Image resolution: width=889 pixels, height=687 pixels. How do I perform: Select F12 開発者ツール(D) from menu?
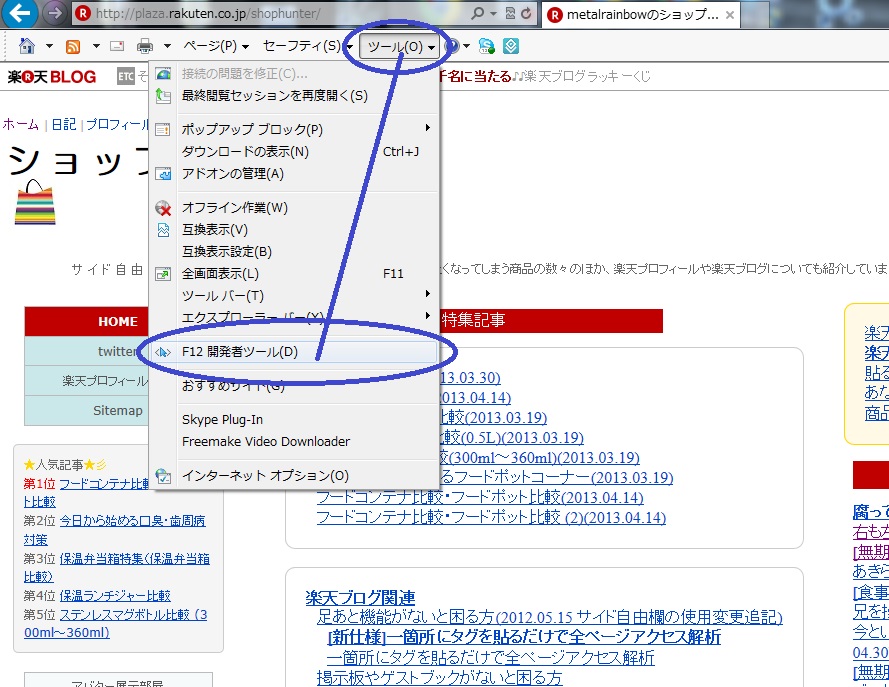tap(240, 352)
